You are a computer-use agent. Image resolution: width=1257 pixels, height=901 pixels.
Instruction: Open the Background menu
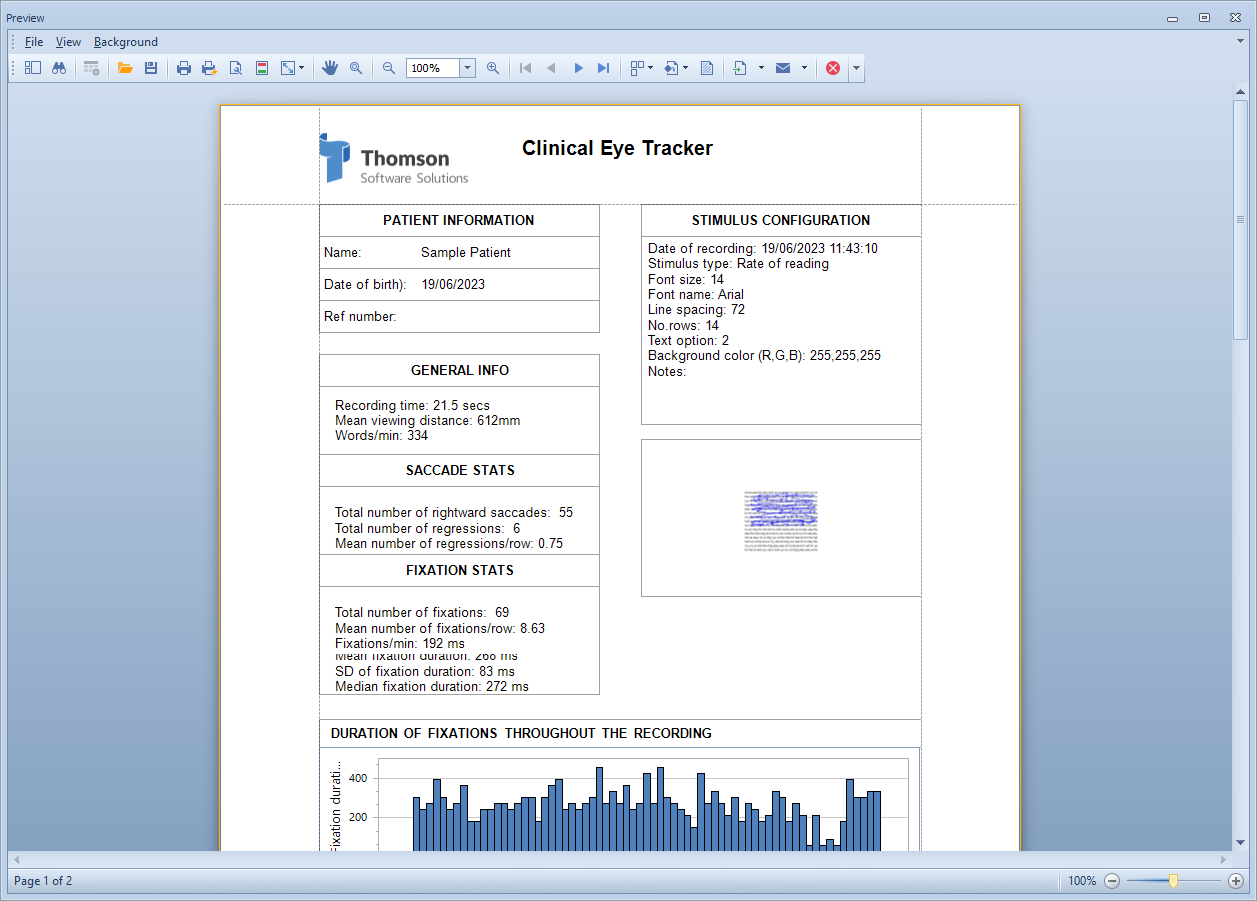pyautogui.click(x=126, y=42)
